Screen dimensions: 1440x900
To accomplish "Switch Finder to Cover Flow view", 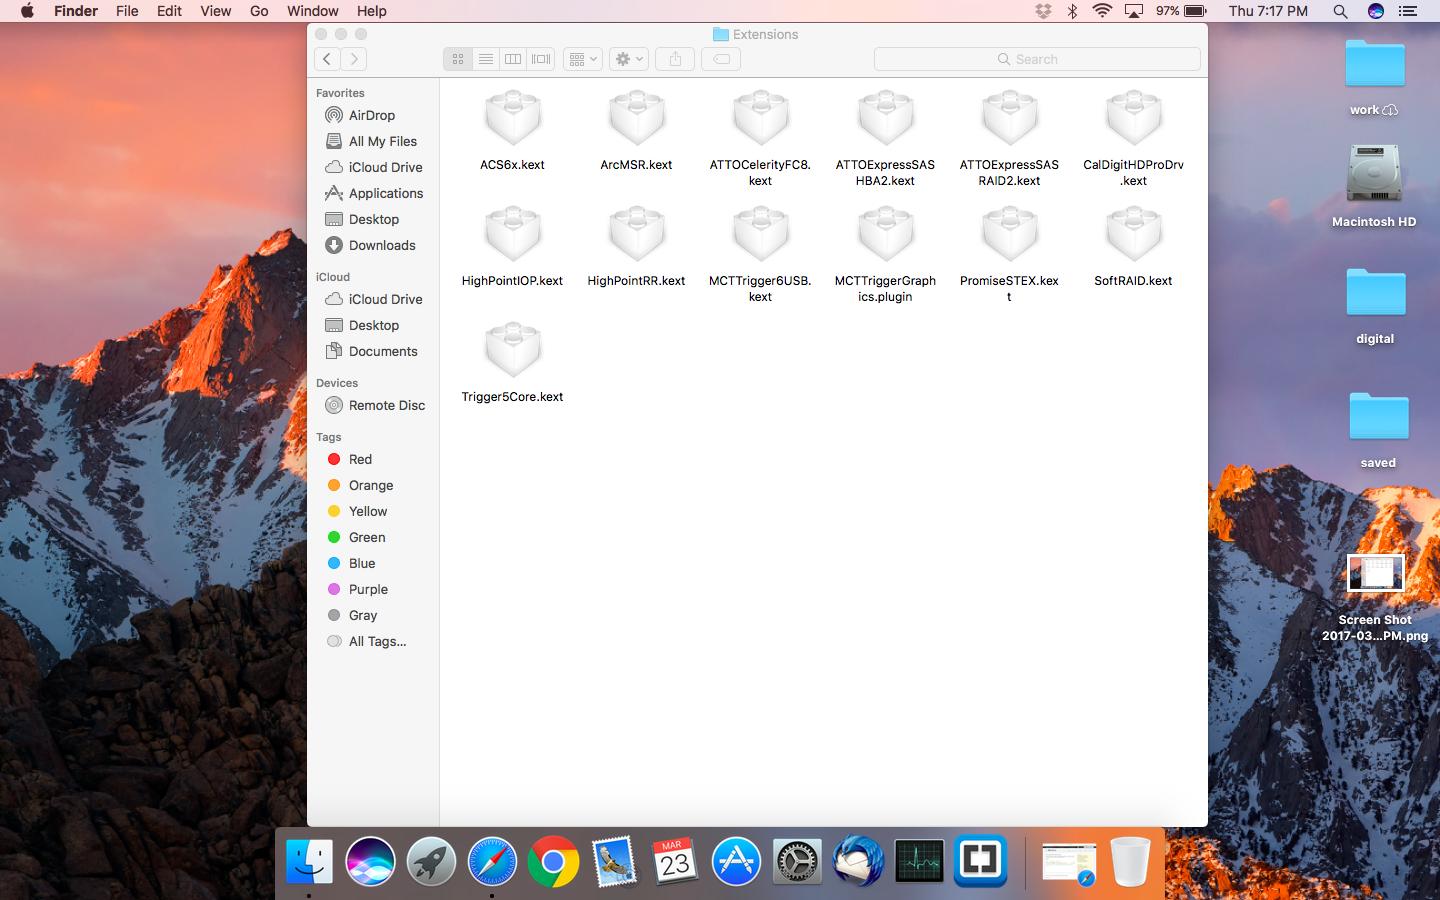I will click(541, 59).
